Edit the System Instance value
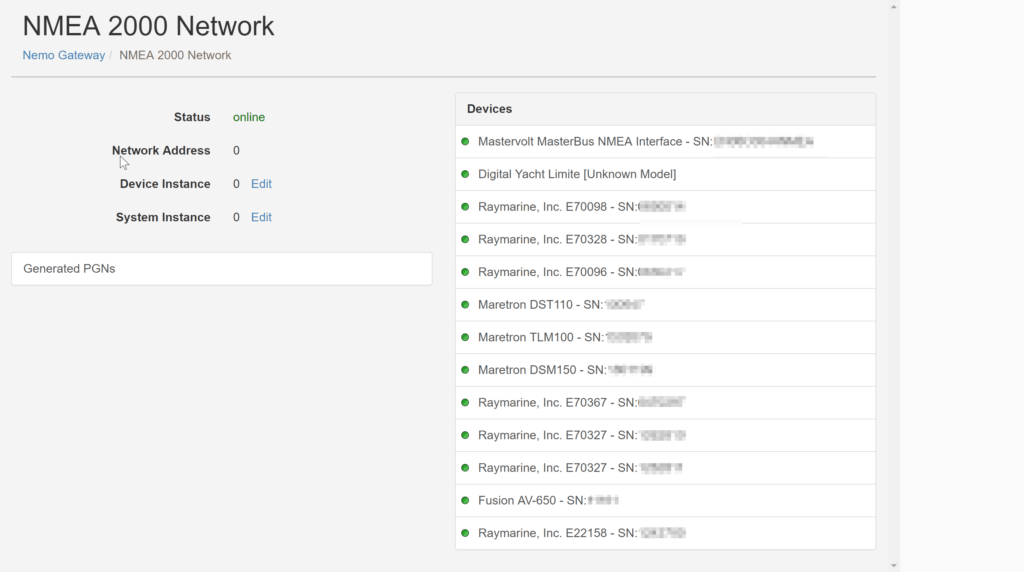 [261, 217]
